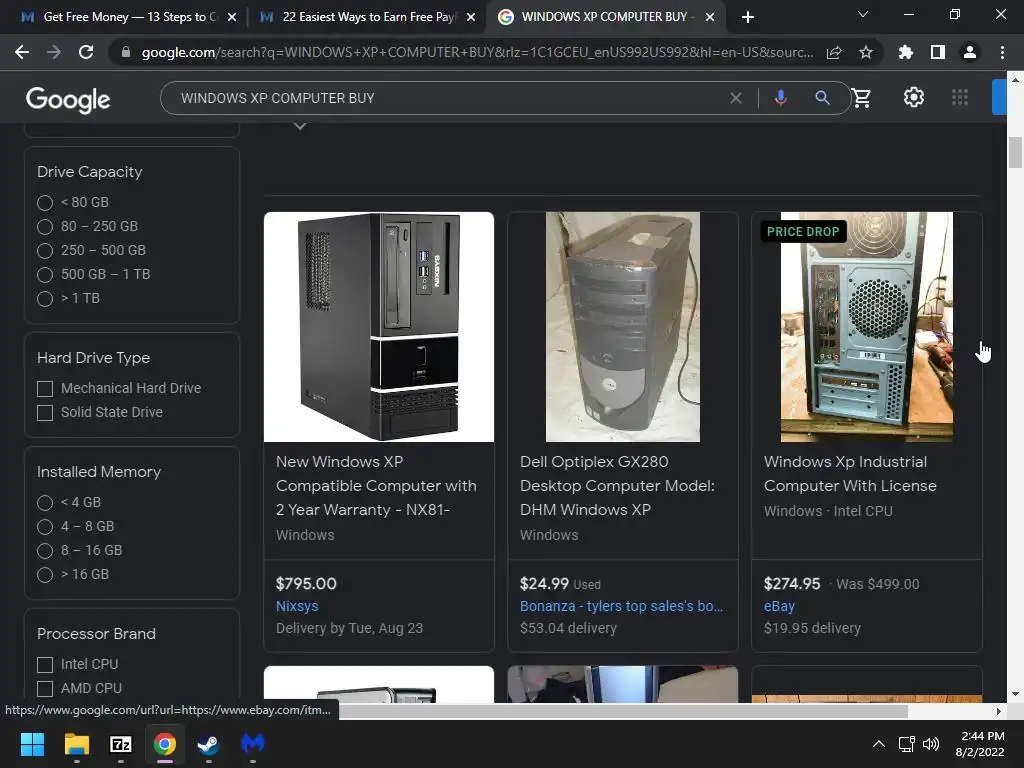Viewport: 1024px width, 768px height.
Task: Open tab search dropdown in Chrome
Action: point(863,14)
